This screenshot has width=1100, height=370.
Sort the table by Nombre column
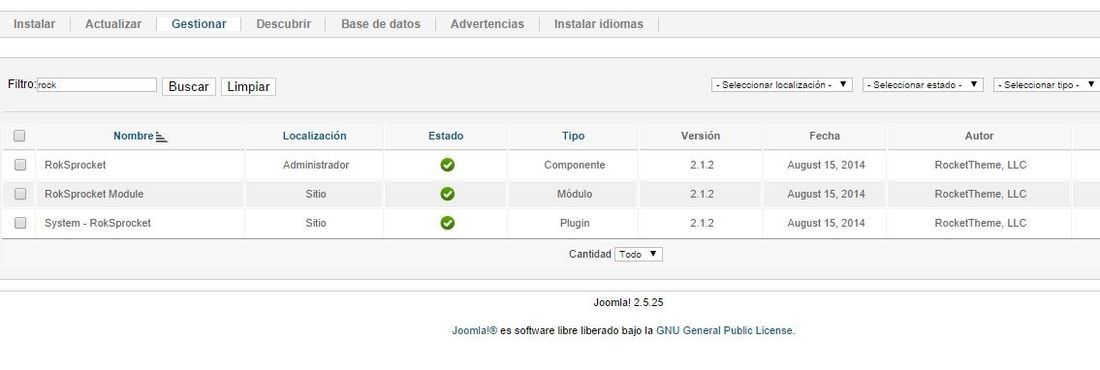click(x=133, y=136)
